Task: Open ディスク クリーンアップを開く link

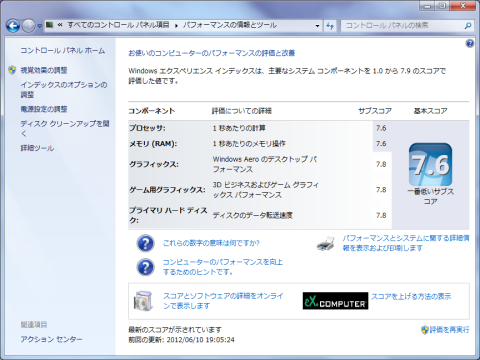Action: [65, 128]
